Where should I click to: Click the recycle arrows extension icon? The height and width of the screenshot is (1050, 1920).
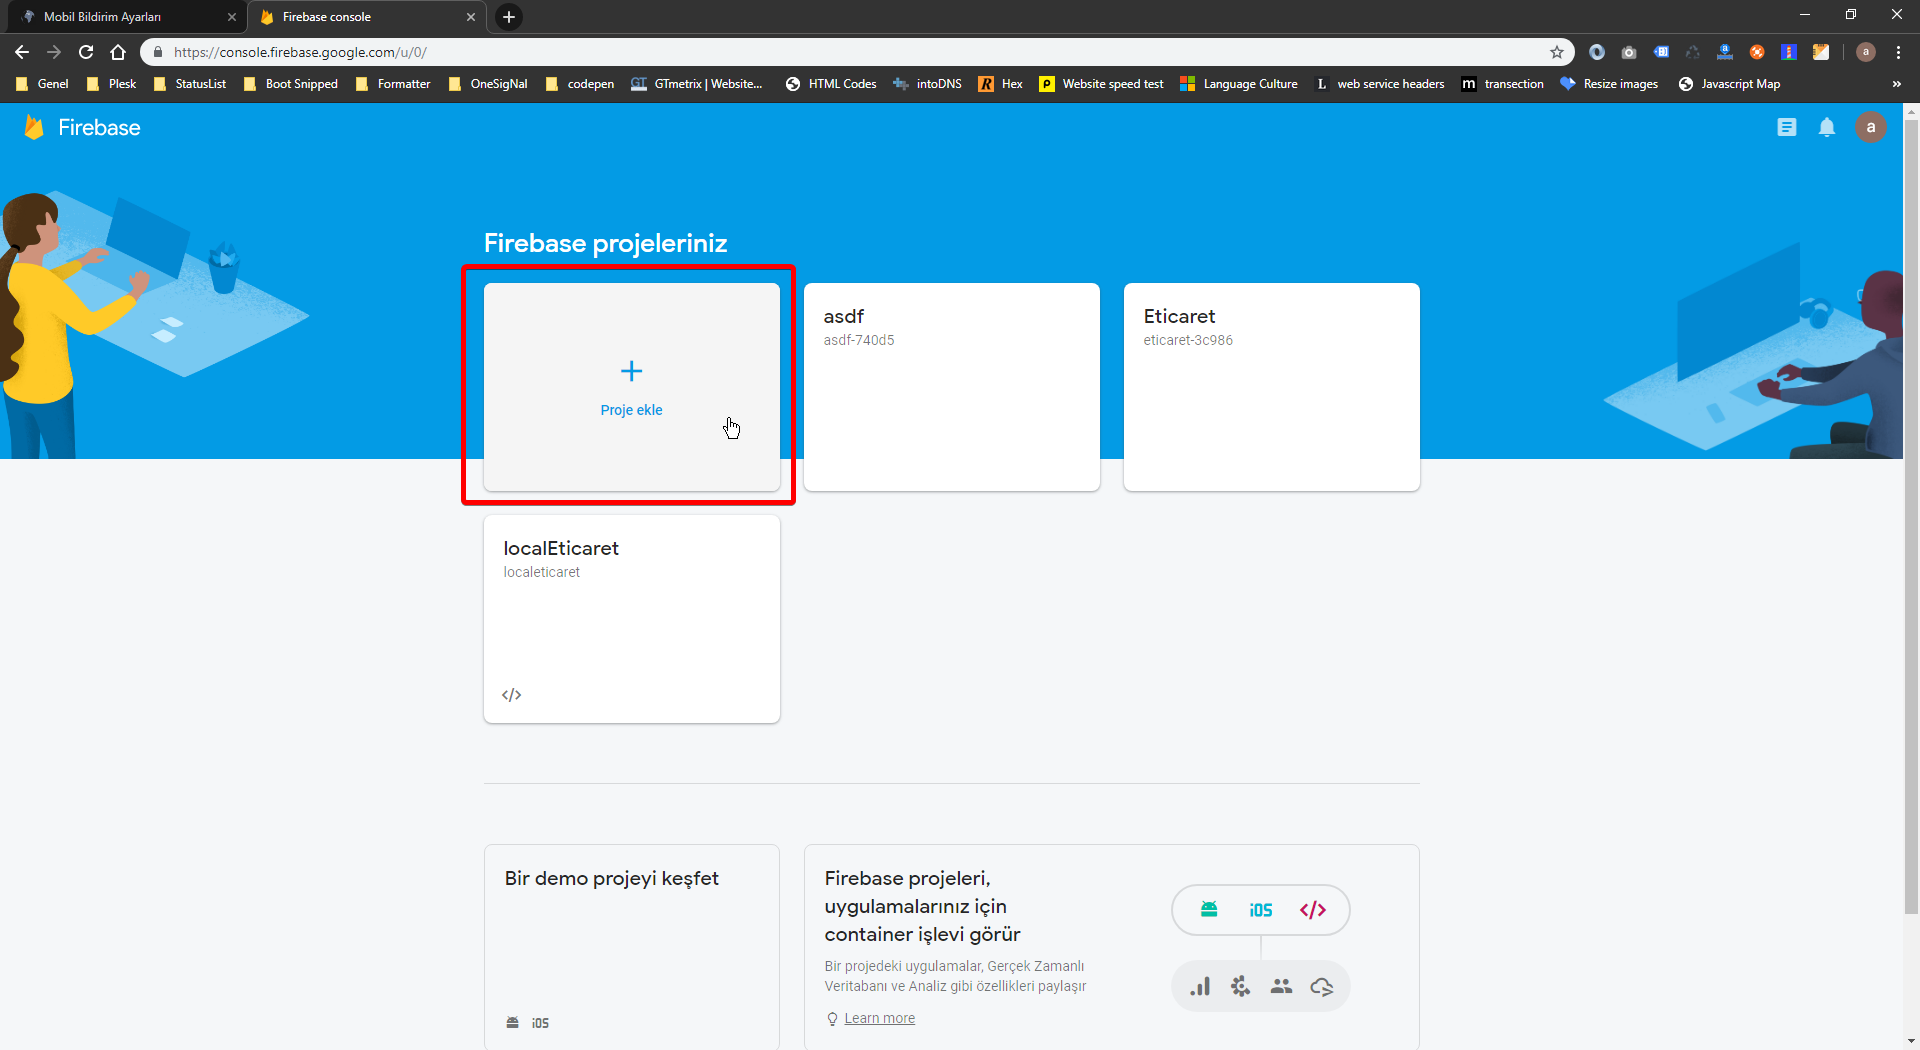click(1693, 52)
